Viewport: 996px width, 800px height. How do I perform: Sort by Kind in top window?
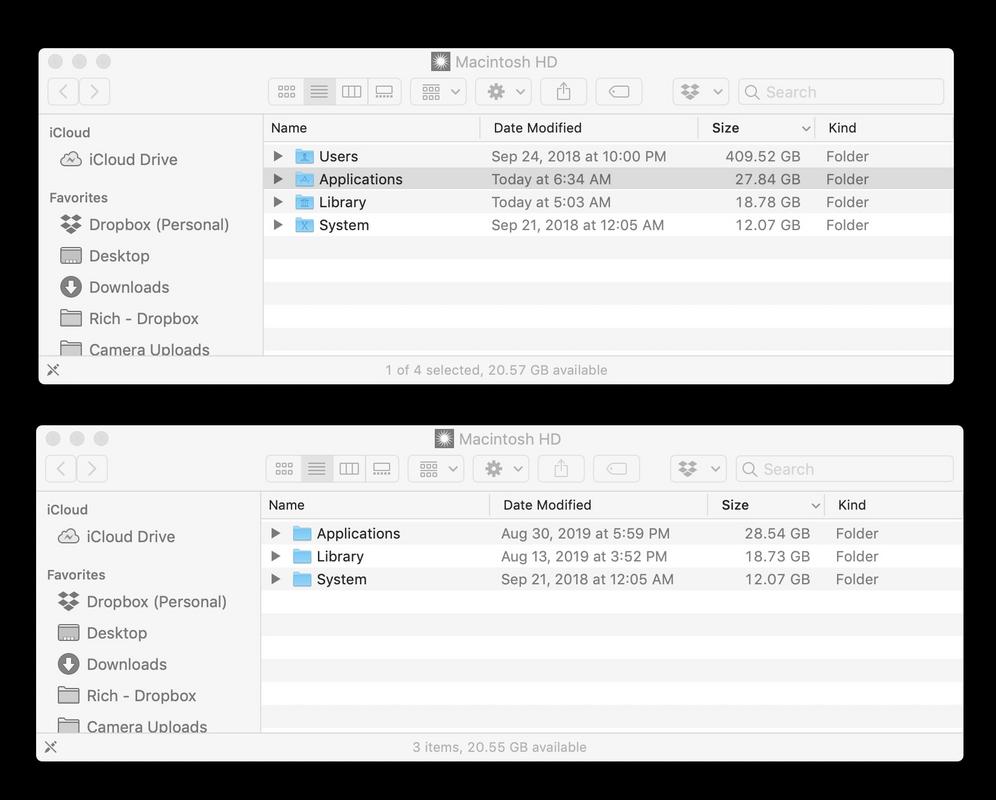click(884, 128)
